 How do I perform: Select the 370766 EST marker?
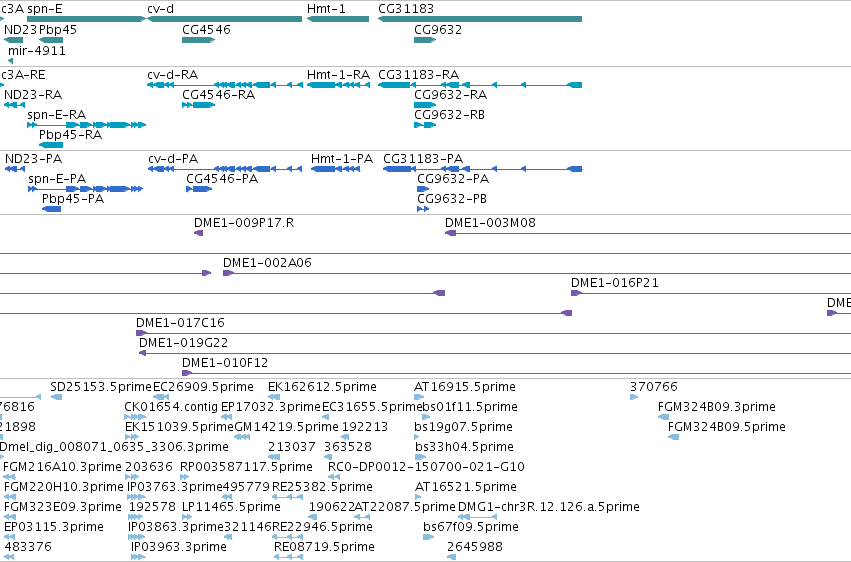click(x=634, y=398)
